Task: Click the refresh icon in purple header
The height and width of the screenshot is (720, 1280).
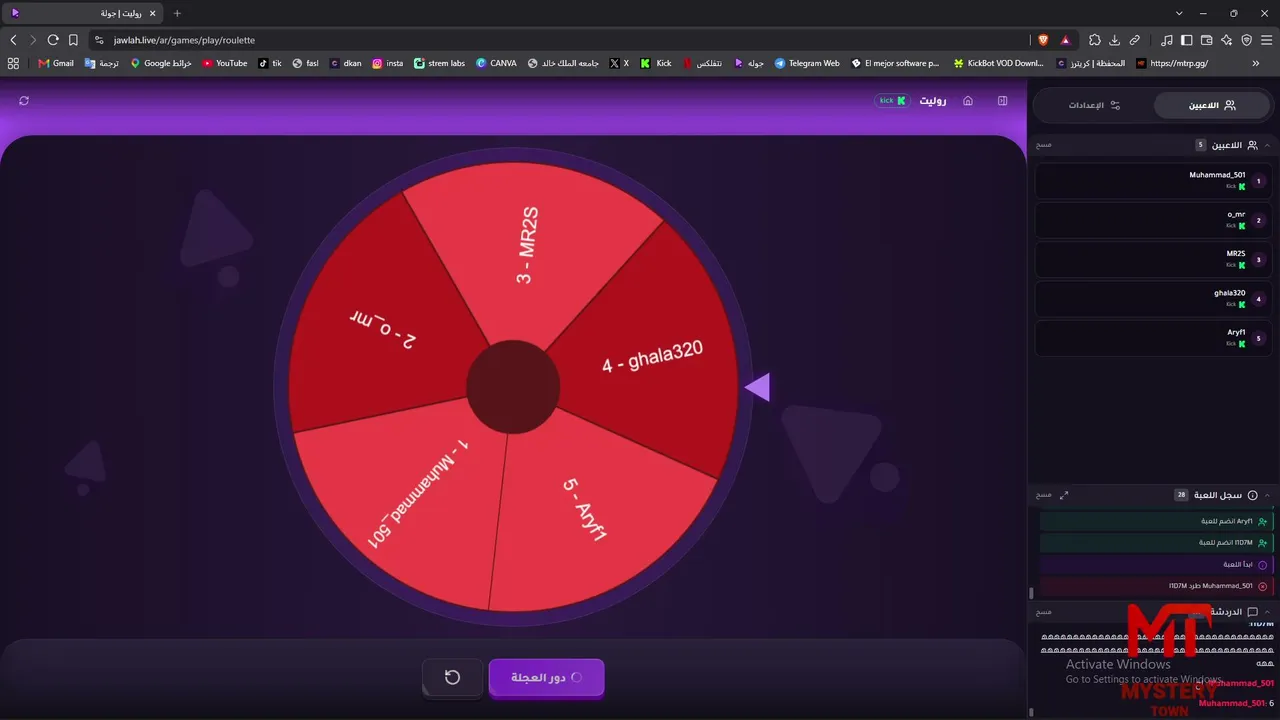Action: (x=24, y=101)
